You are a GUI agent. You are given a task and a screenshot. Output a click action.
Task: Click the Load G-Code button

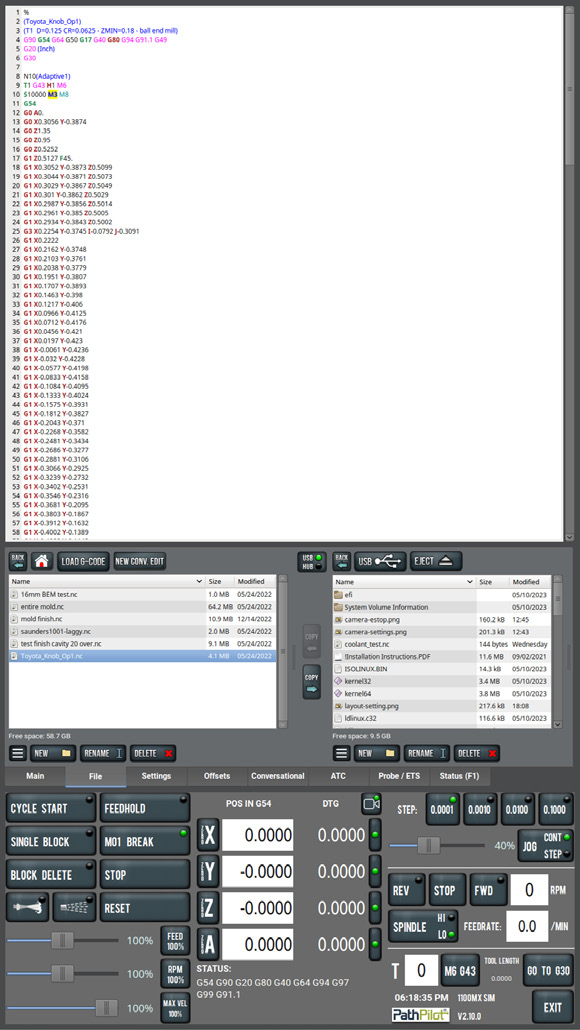pyautogui.click(x=83, y=561)
